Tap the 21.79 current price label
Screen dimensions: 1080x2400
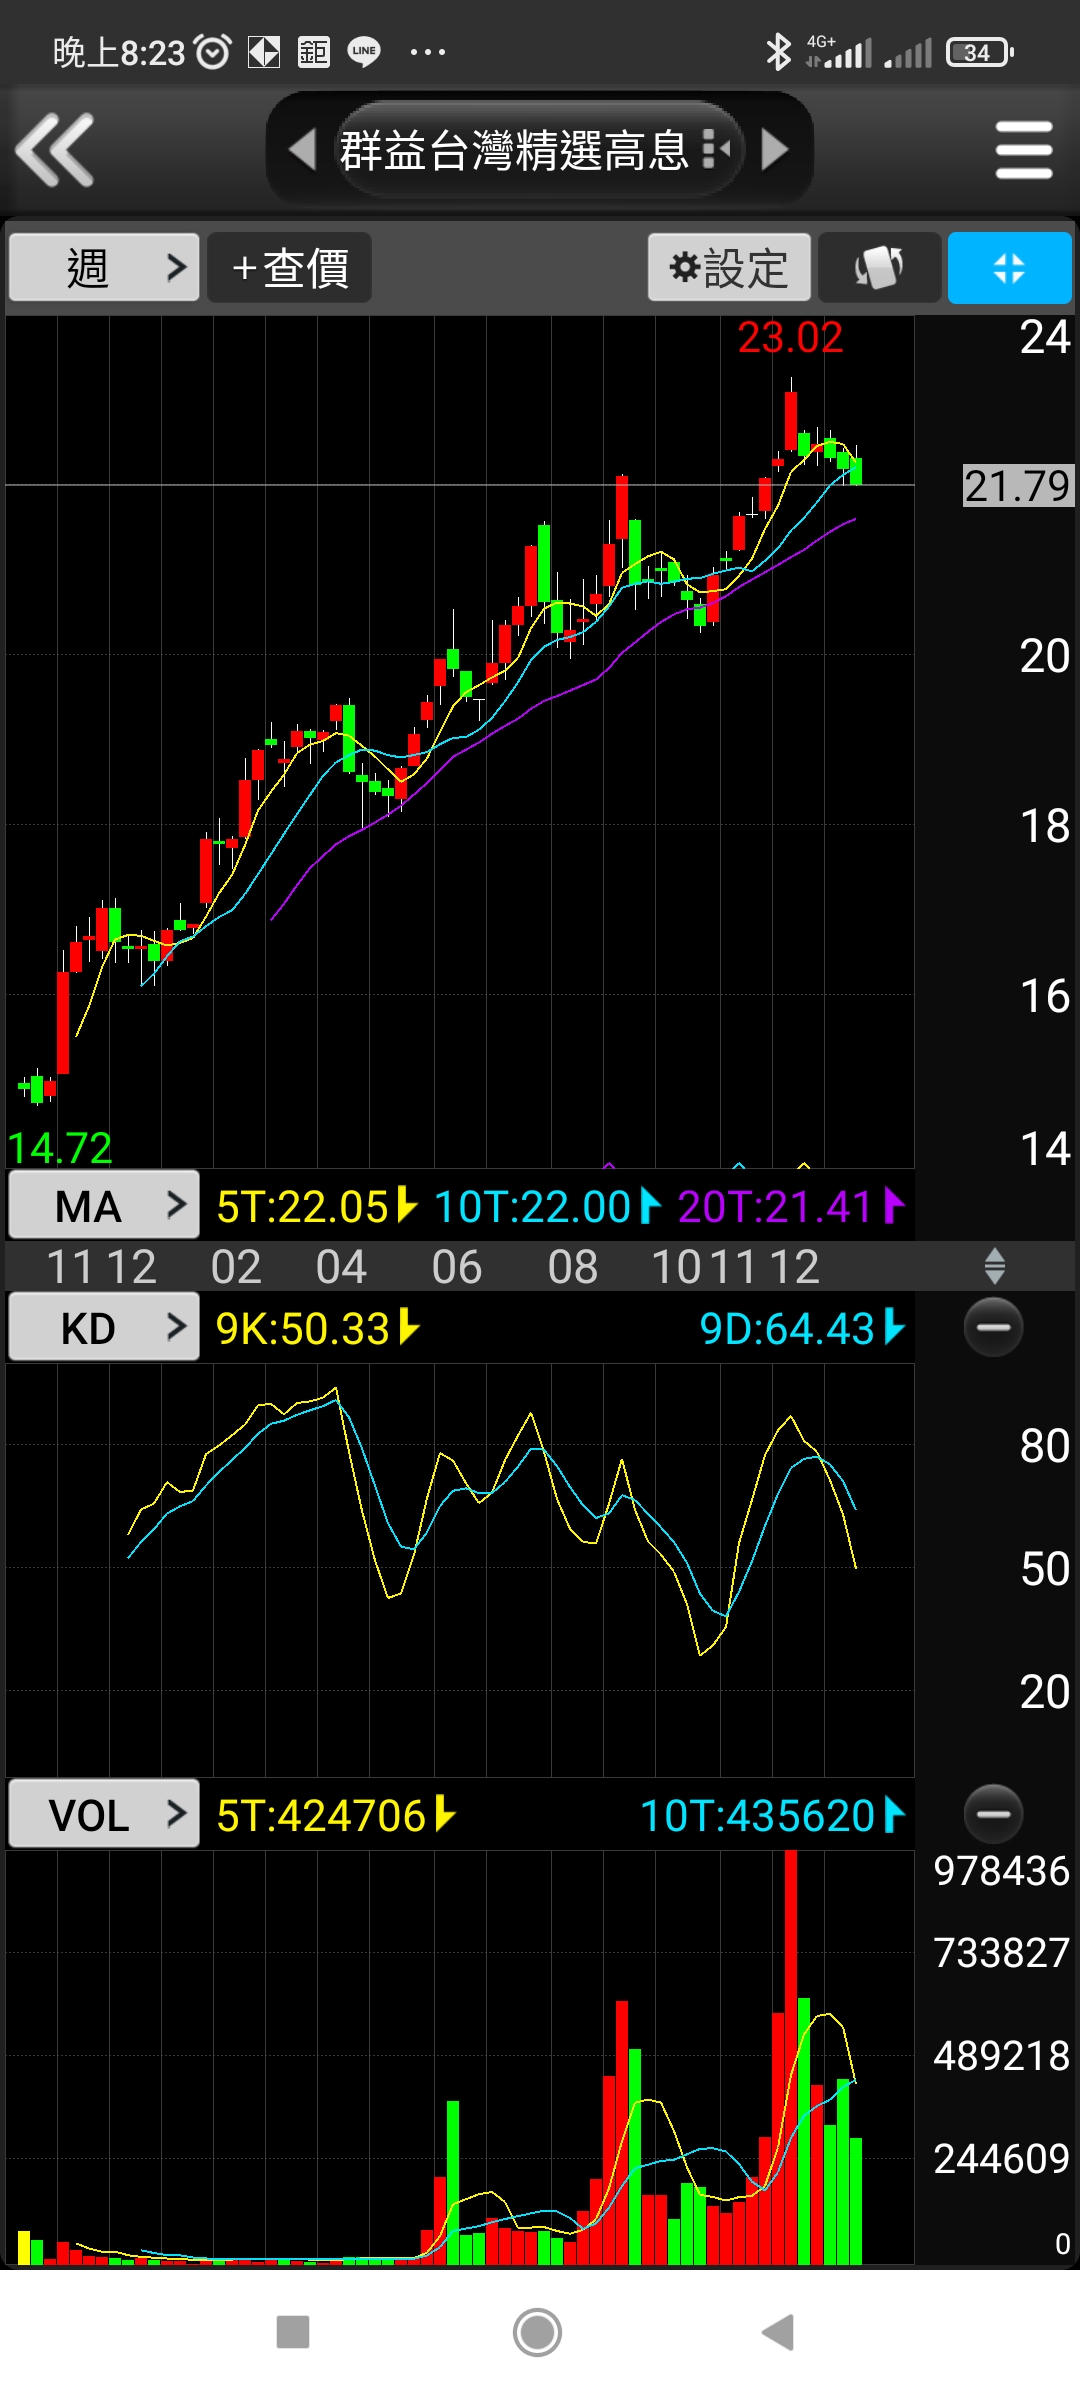(1017, 486)
